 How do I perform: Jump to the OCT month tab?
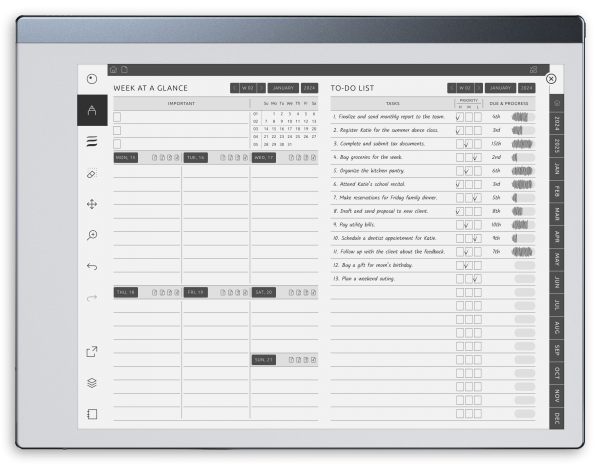[x=557, y=372]
